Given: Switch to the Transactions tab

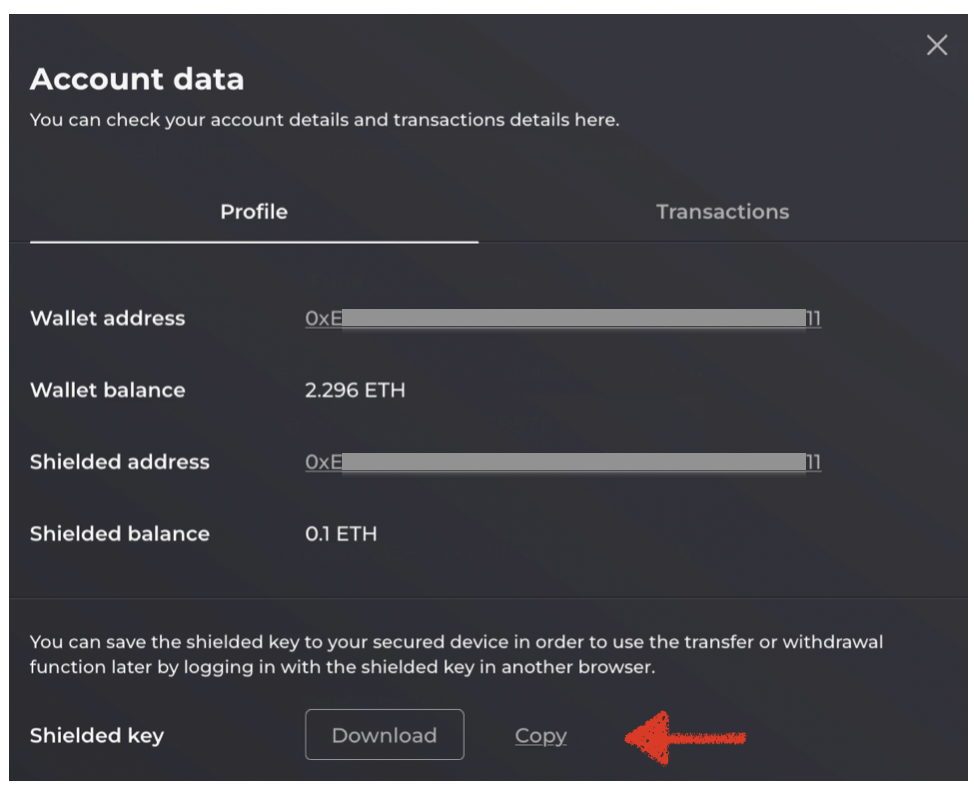Looking at the screenshot, I should (x=722, y=211).
